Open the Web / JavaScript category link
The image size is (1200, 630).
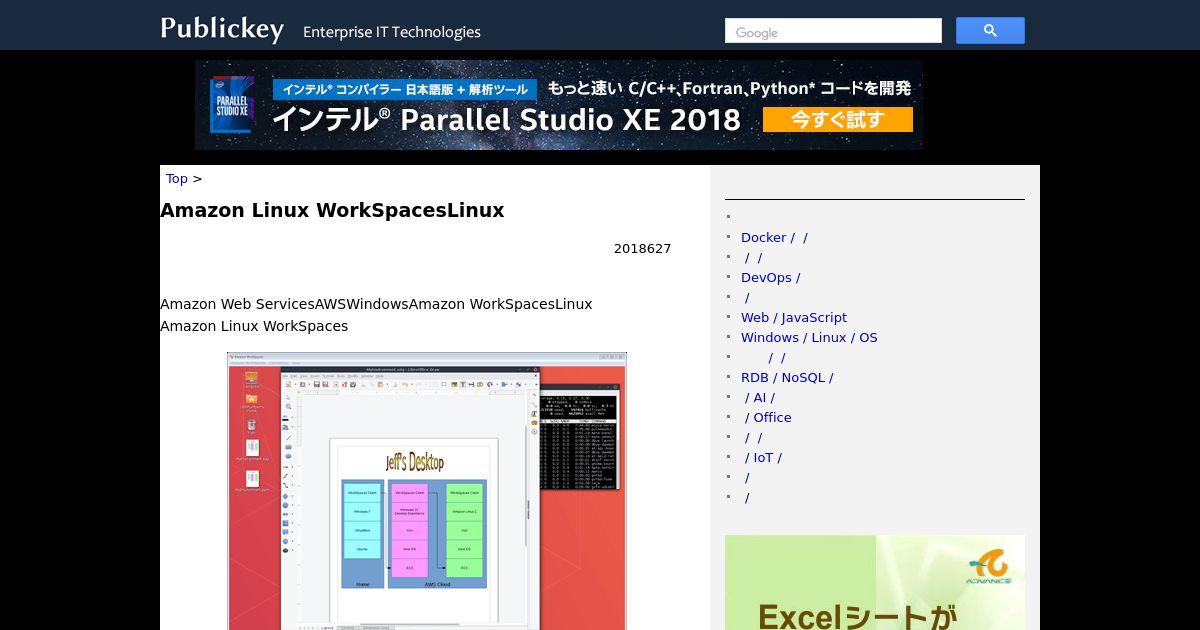click(794, 317)
